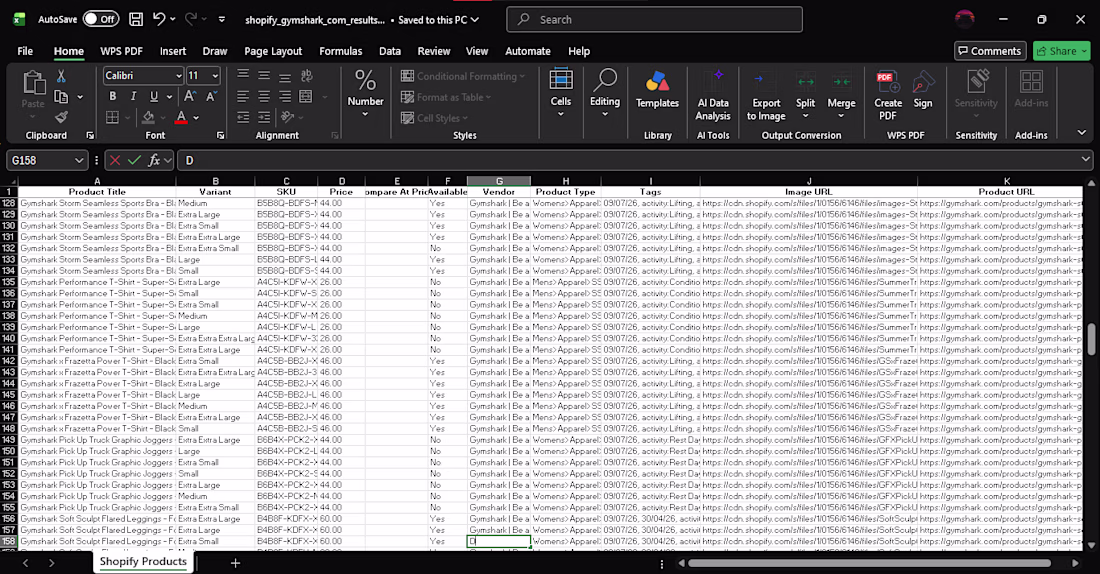Image resolution: width=1100 pixels, height=574 pixels.
Task: Decrease font size with small A
Action: click(x=211, y=96)
